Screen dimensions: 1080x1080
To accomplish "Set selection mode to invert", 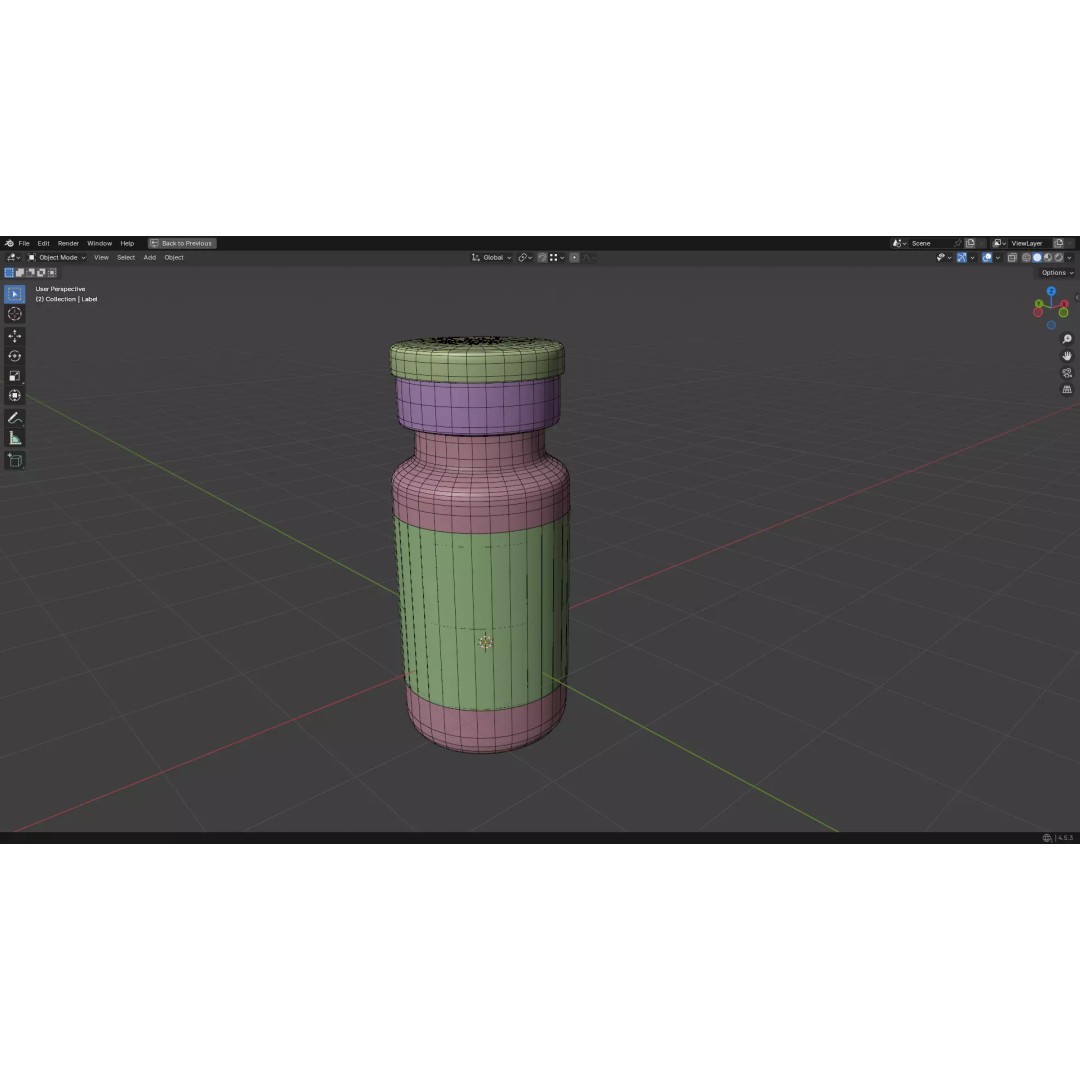I will pos(41,273).
